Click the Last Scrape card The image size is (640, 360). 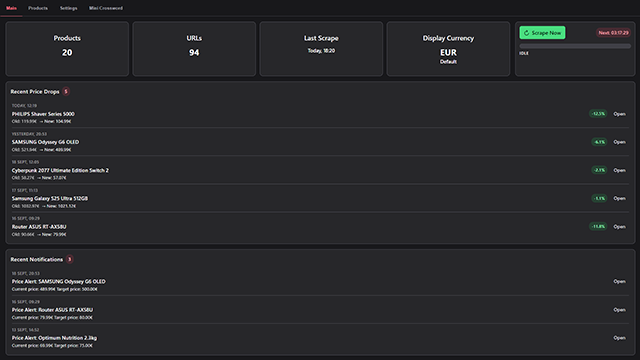pyautogui.click(x=321, y=49)
